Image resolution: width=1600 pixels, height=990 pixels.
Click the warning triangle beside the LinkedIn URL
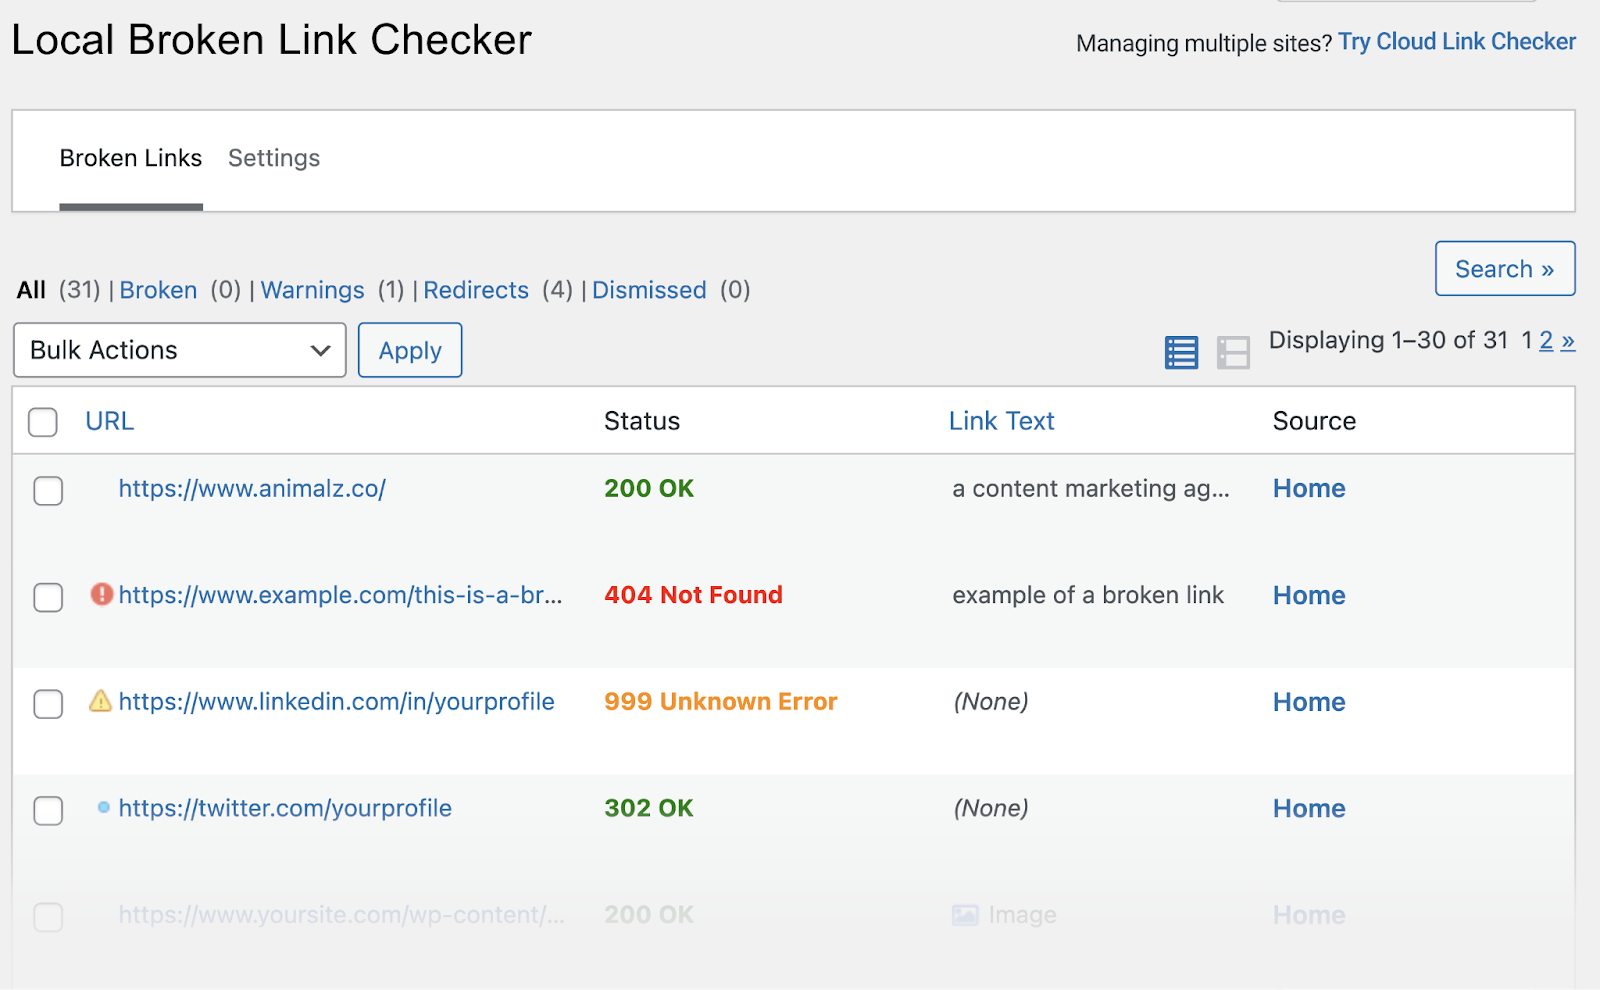(x=100, y=701)
